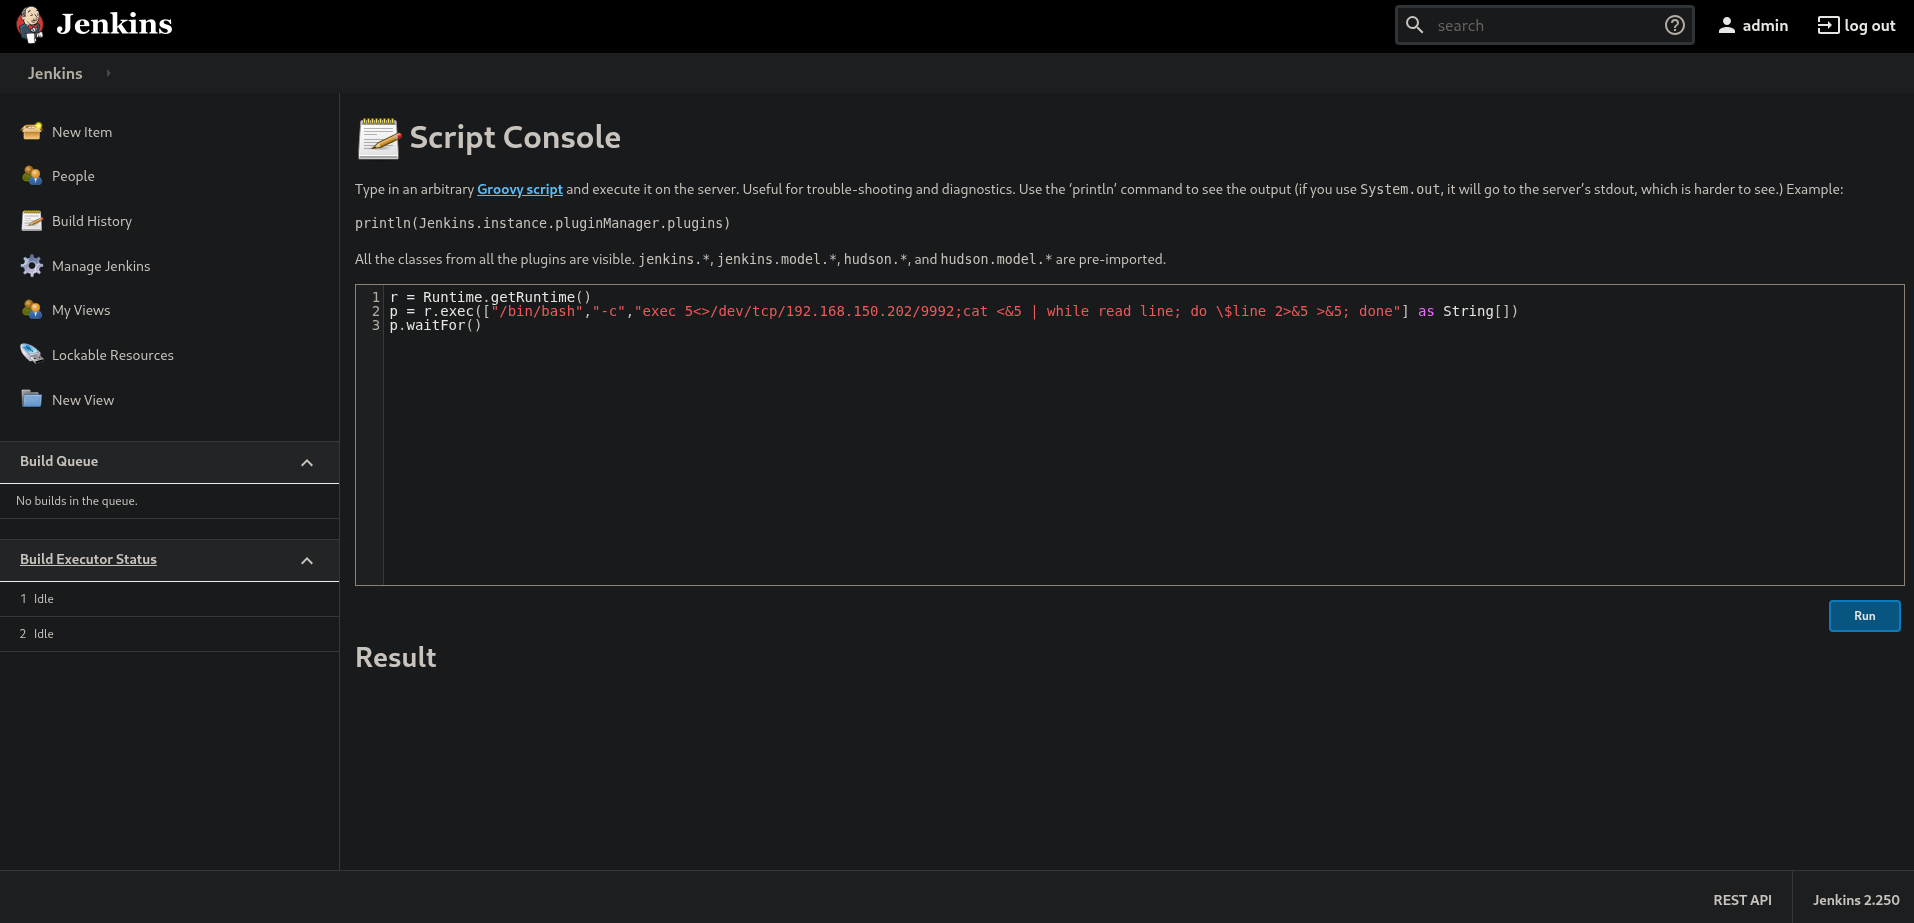Click the Manage Jenkins gear icon
This screenshot has width=1914, height=923.
(x=32, y=266)
